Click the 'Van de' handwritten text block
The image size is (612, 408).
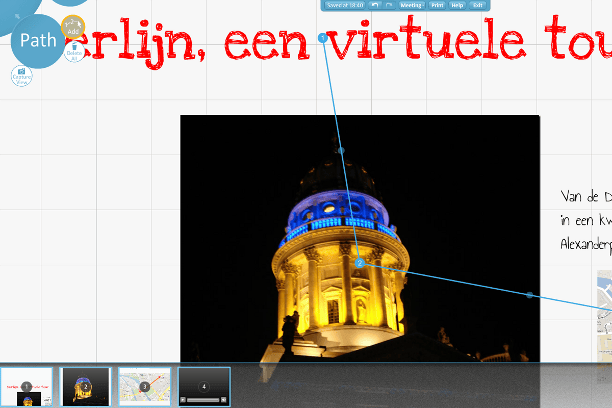pyautogui.click(x=586, y=220)
